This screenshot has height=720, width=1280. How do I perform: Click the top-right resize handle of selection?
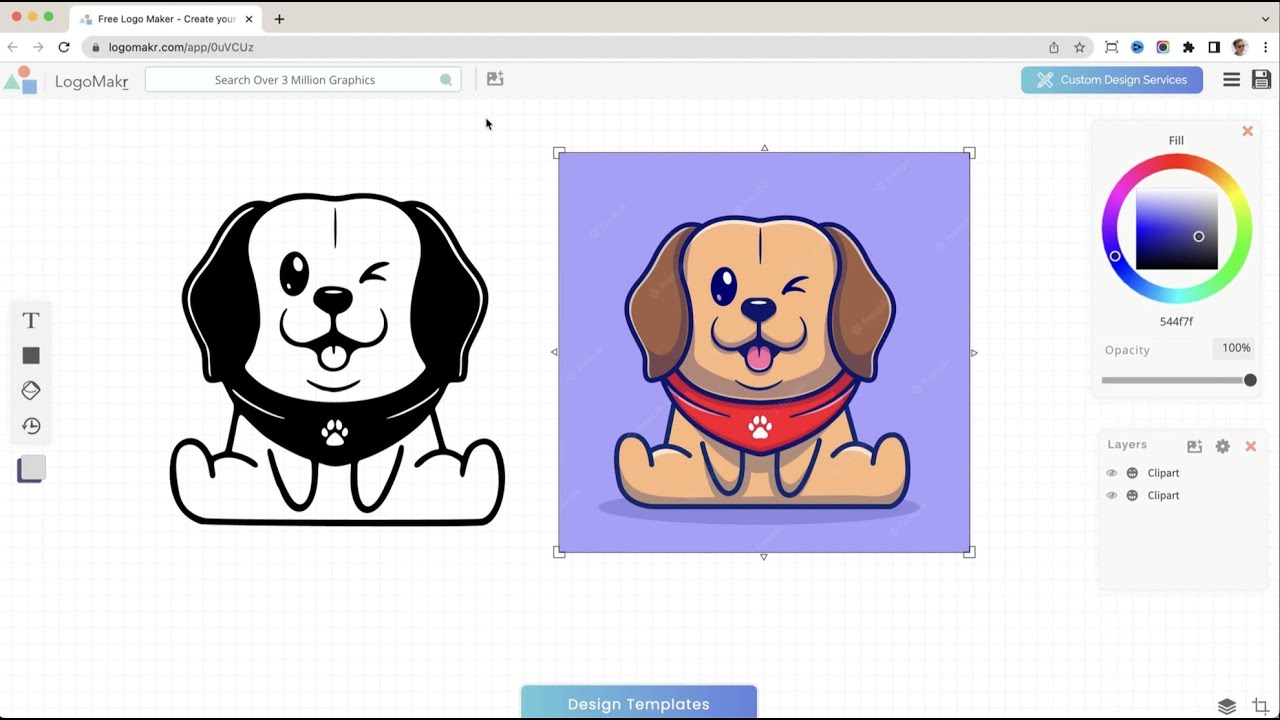click(x=969, y=153)
